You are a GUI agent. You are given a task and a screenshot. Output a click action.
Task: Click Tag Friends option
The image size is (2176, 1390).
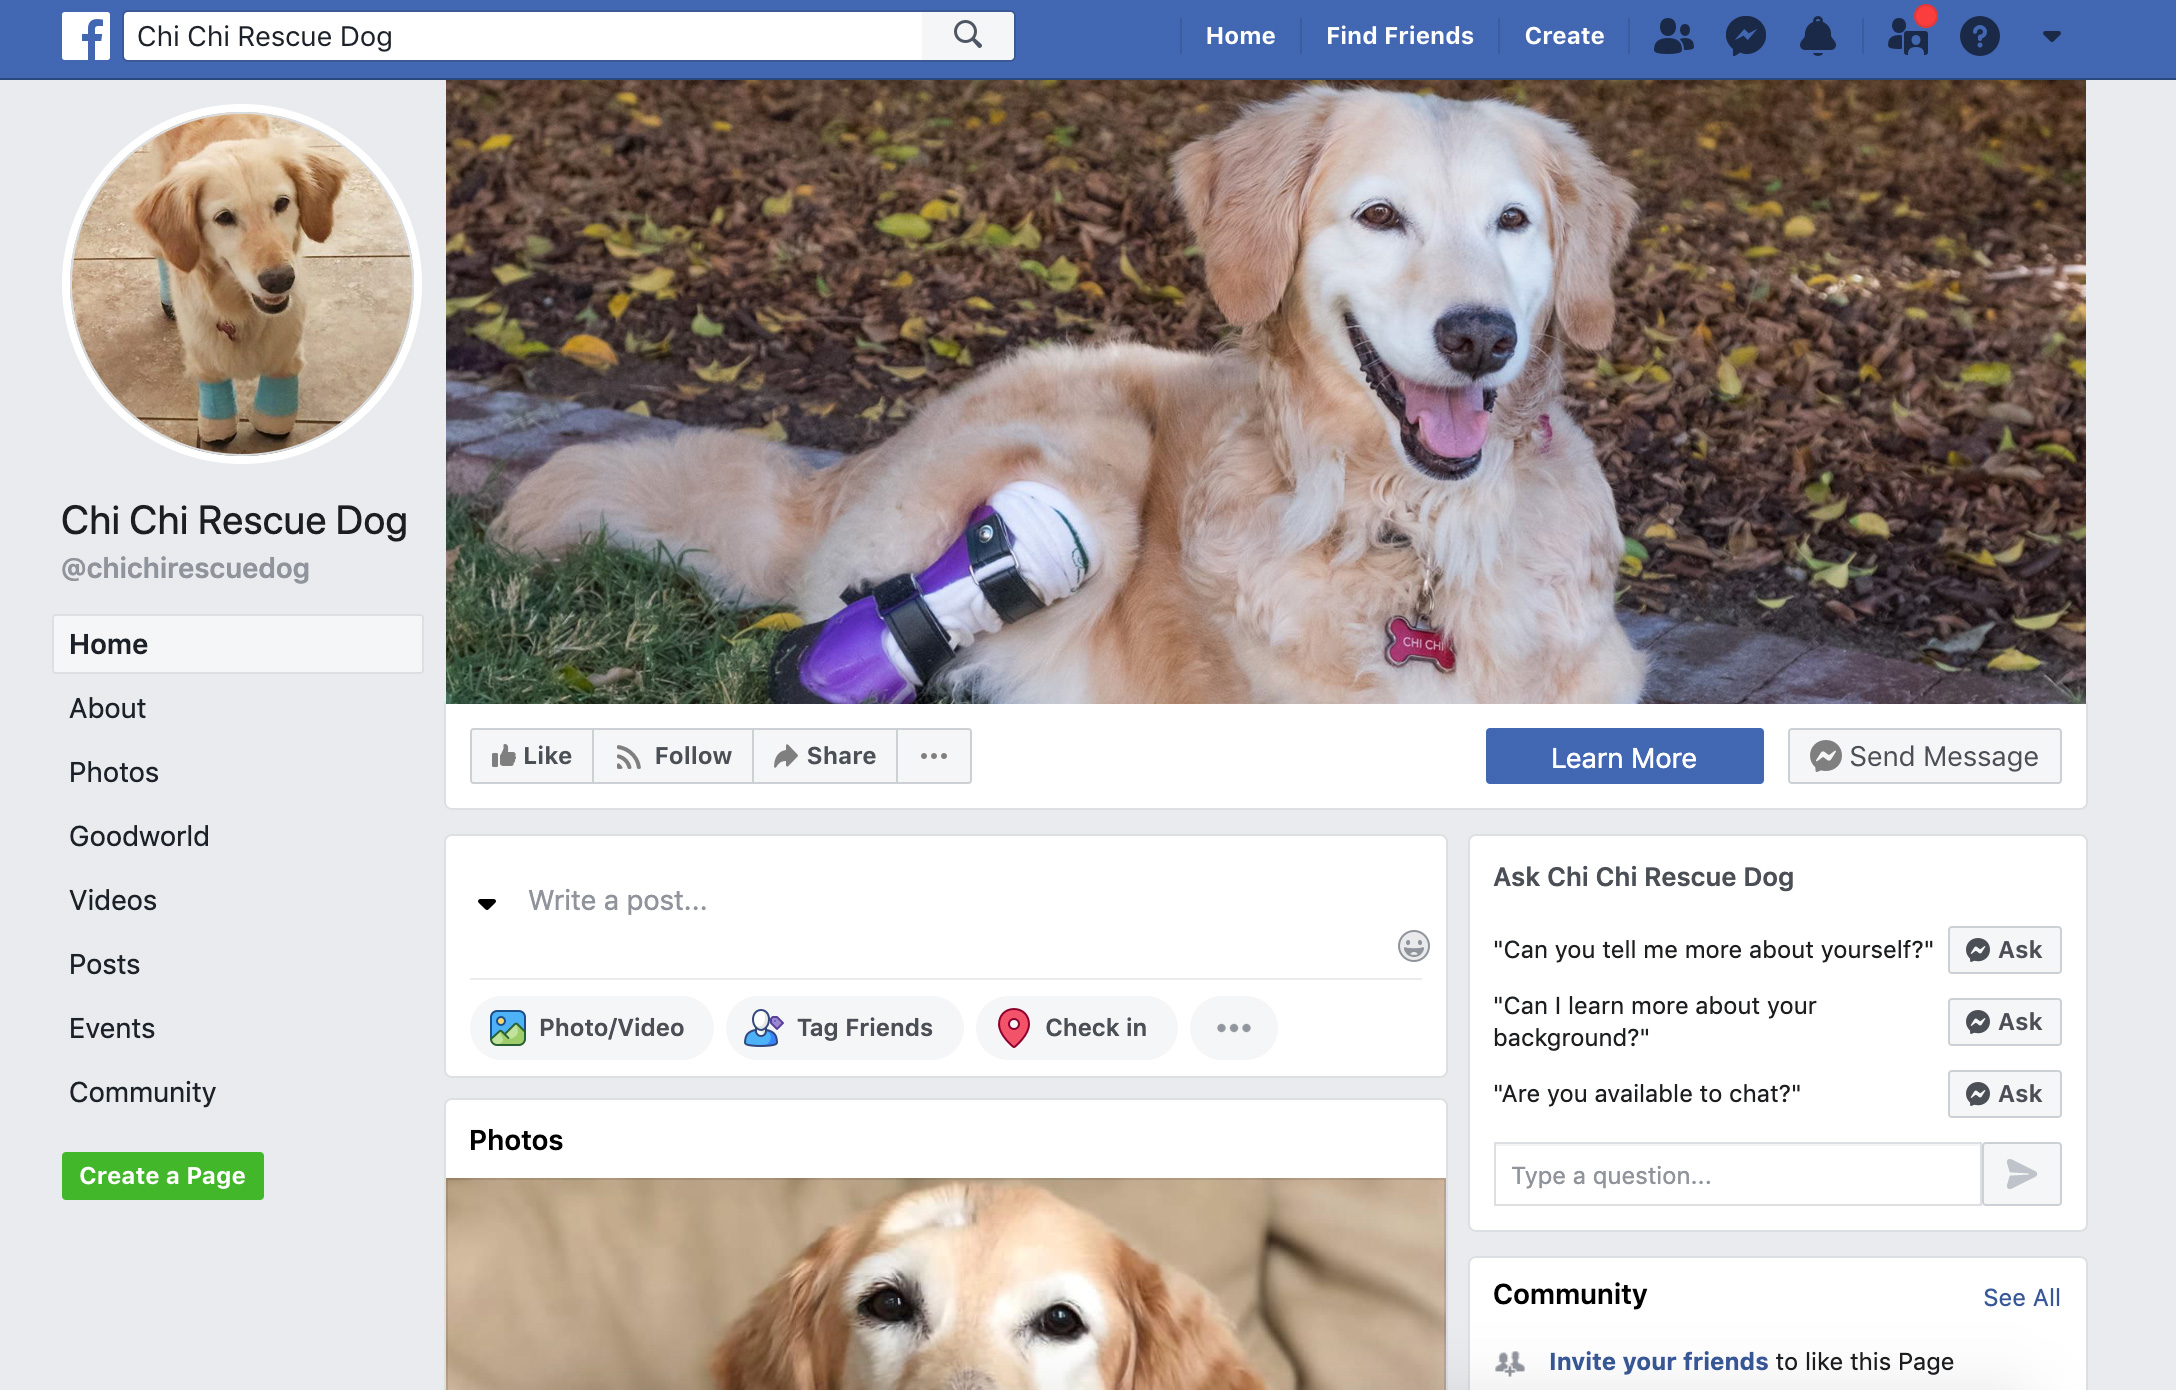click(845, 1028)
